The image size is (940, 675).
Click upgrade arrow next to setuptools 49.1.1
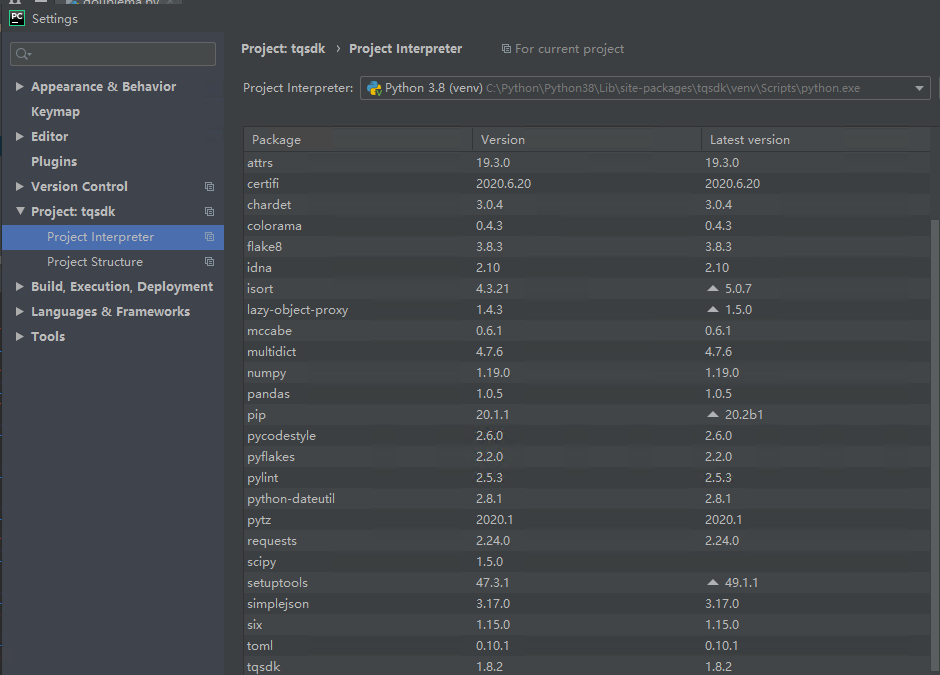pyautogui.click(x=712, y=582)
